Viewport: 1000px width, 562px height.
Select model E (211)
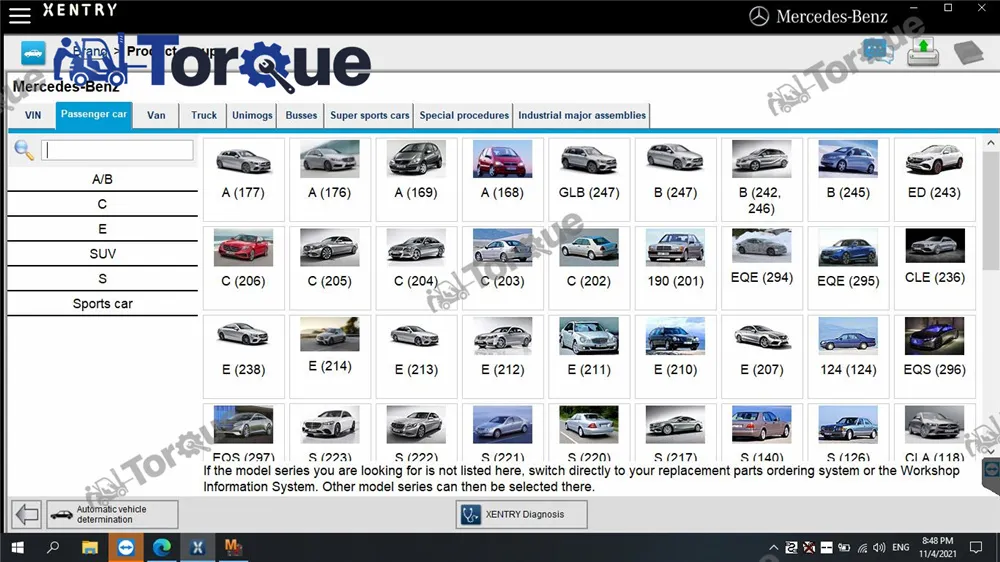pos(589,357)
